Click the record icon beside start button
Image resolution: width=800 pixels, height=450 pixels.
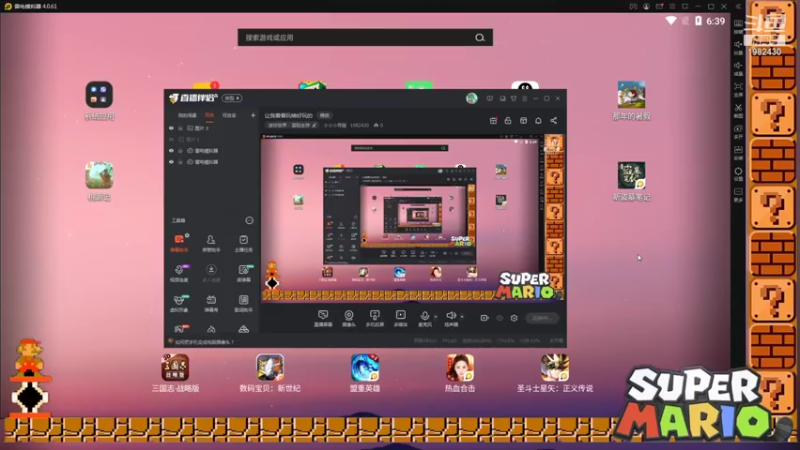[484, 318]
